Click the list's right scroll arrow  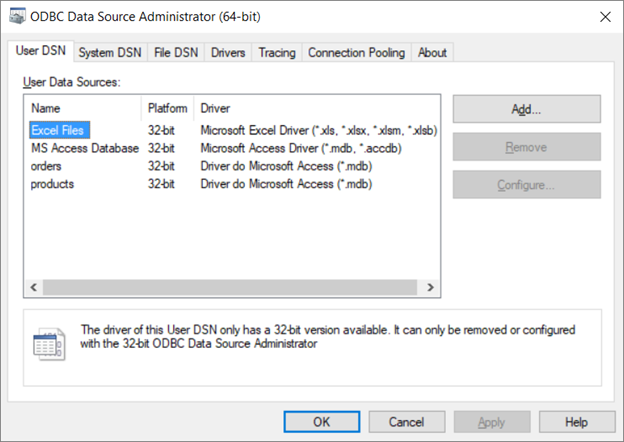(x=431, y=288)
